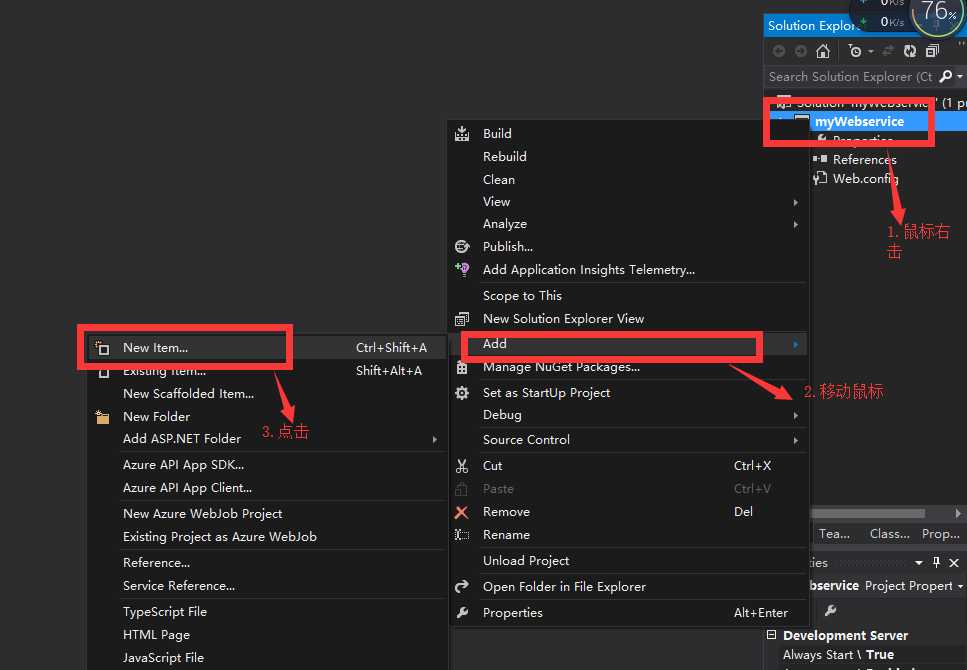Click the Build menu icon
Screen dimensions: 967x670
pos(462,133)
